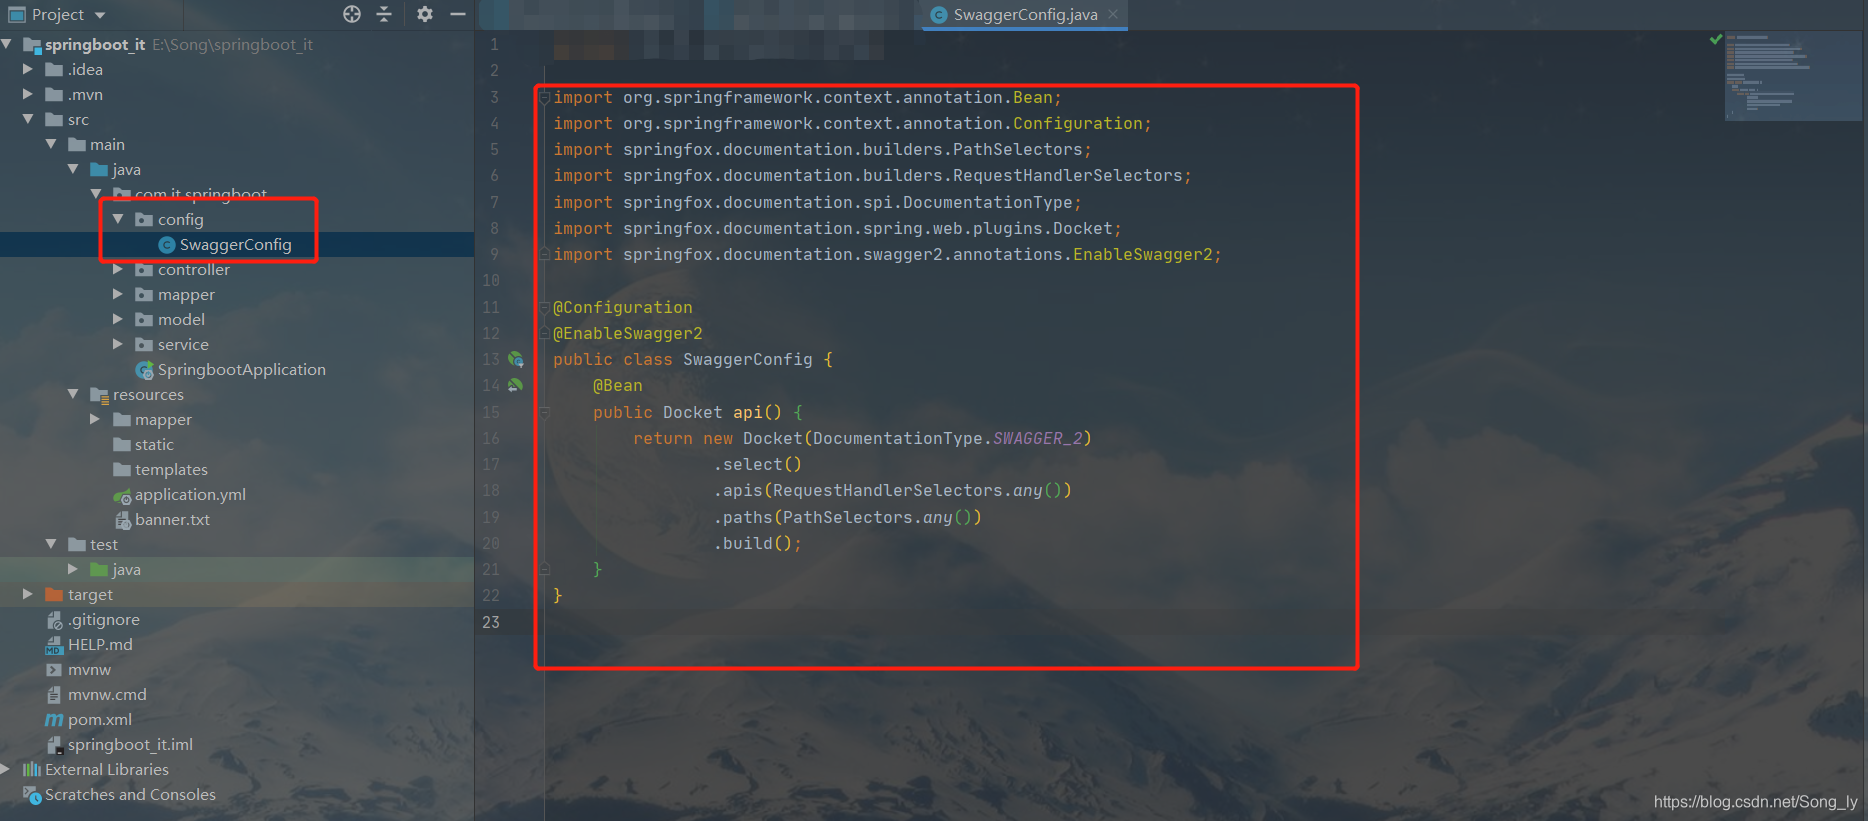Expand the model package
Viewport: 1868px width, 821px height.
pos(118,319)
